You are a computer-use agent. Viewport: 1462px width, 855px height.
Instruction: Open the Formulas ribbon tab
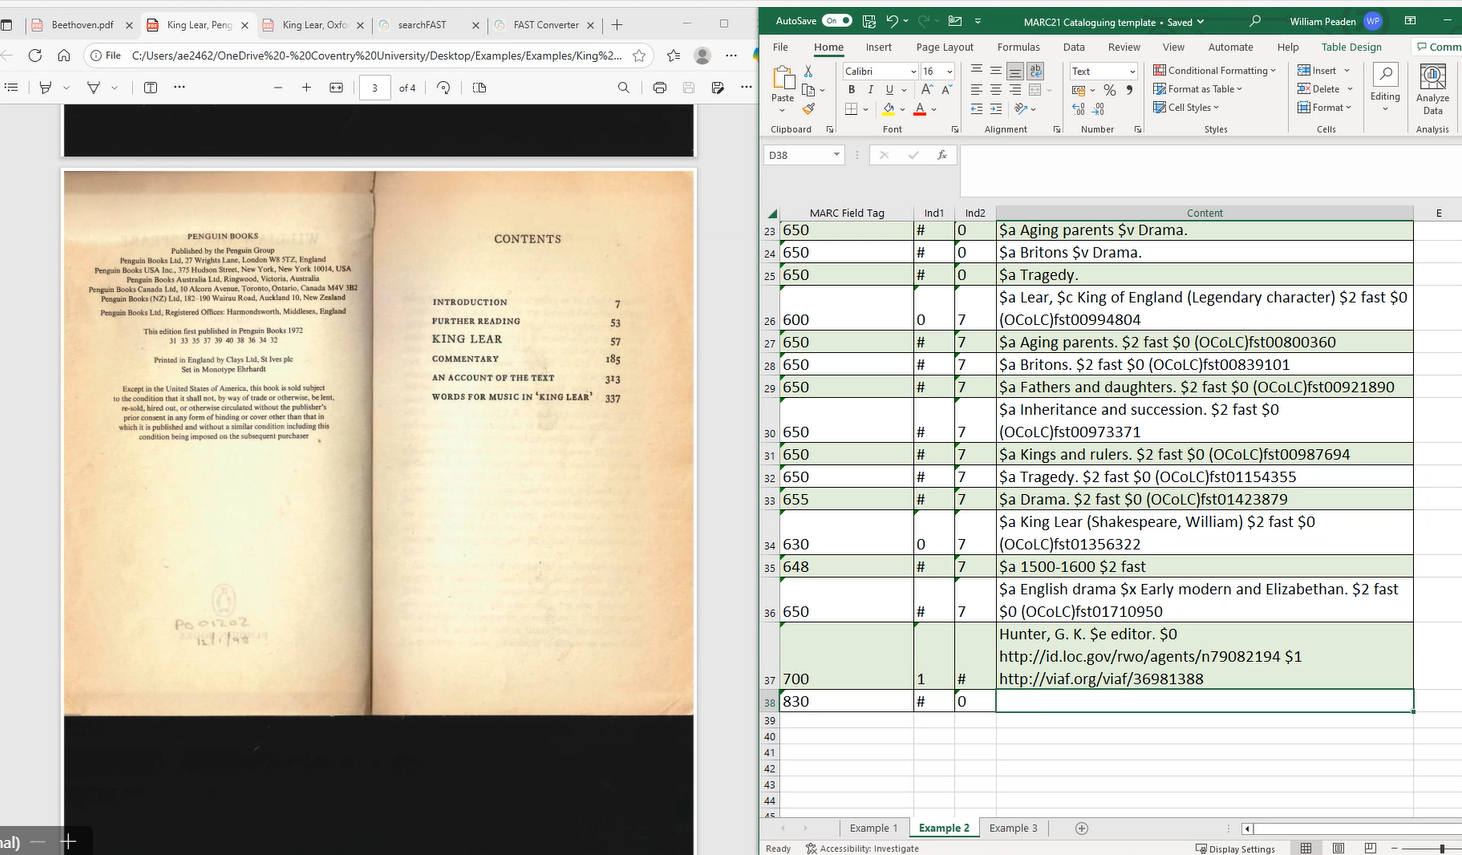(x=1018, y=47)
